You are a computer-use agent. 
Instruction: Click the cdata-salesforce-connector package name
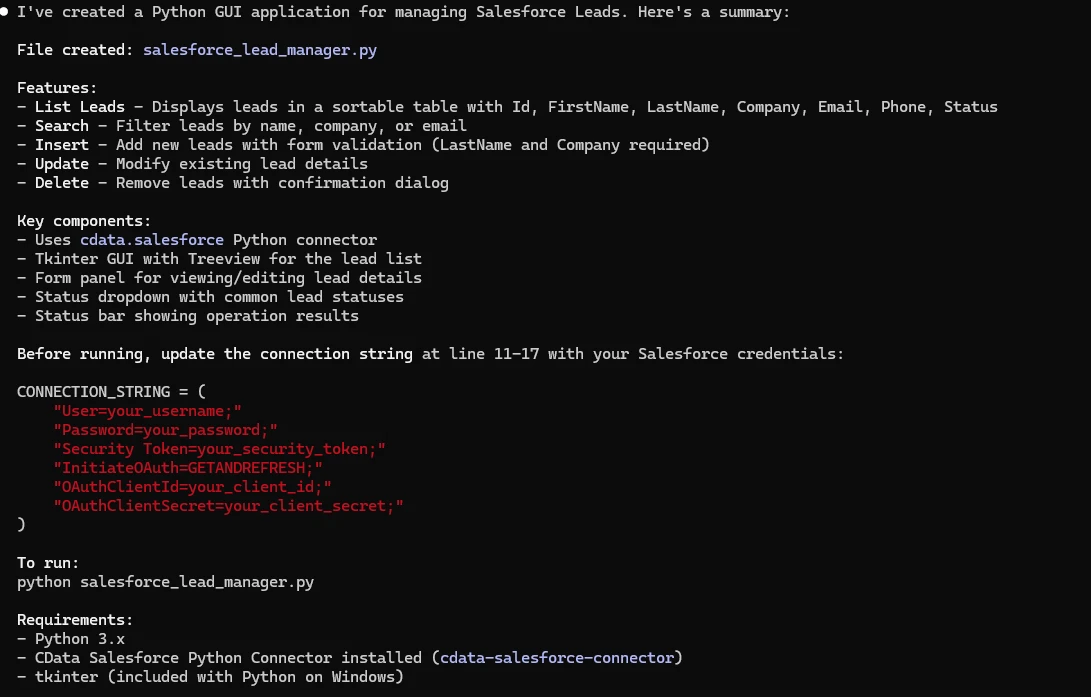click(x=558, y=658)
